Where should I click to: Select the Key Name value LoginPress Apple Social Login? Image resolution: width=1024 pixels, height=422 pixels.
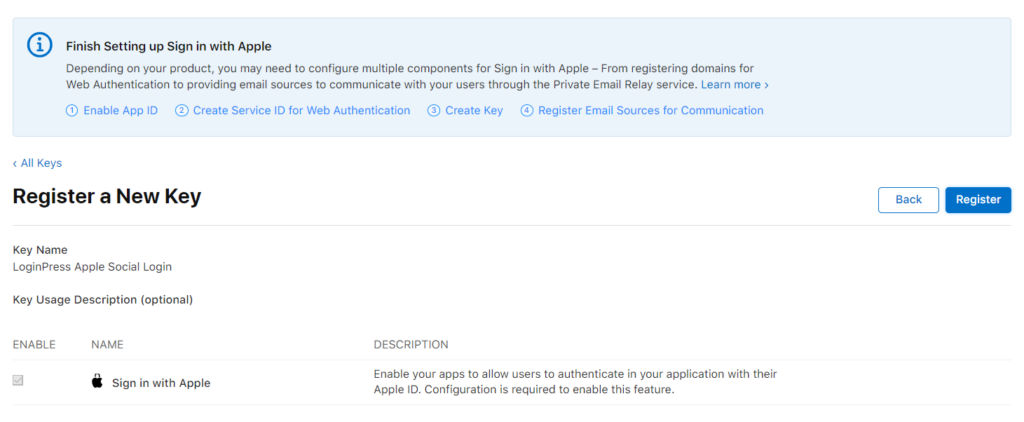click(93, 267)
